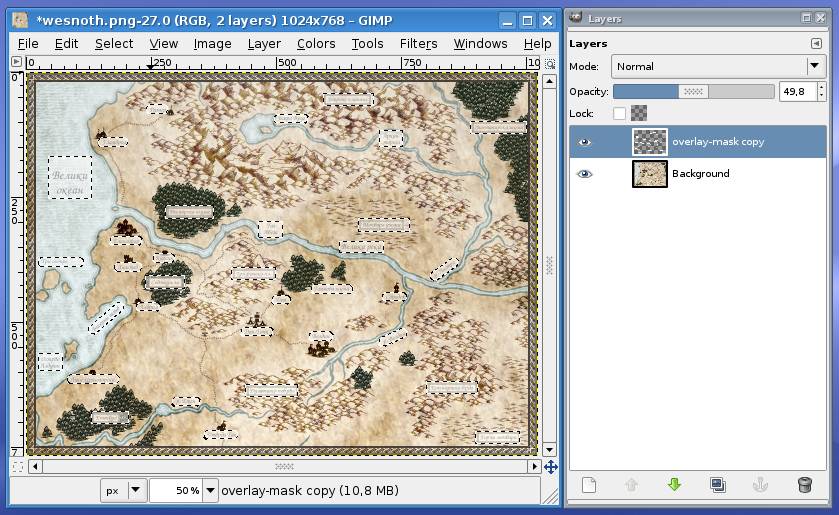
Task: Click status text overlay-mask copy (10,8 MB)
Action: point(310,490)
